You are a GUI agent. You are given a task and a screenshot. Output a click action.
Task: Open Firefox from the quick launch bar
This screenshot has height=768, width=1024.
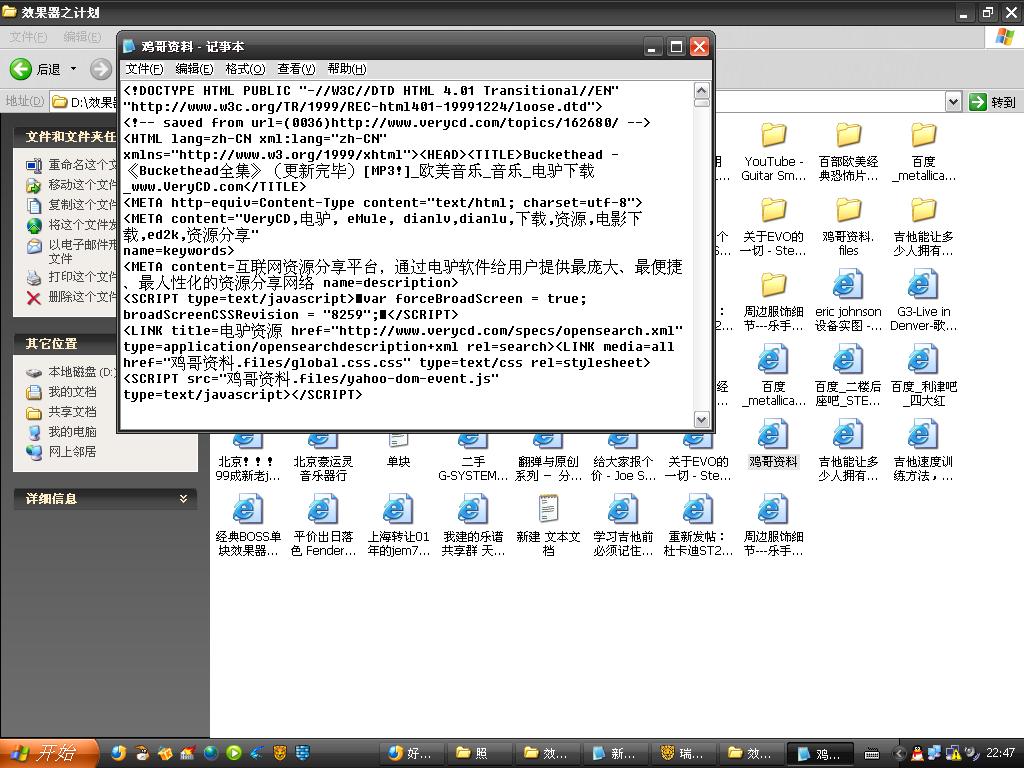[x=119, y=753]
